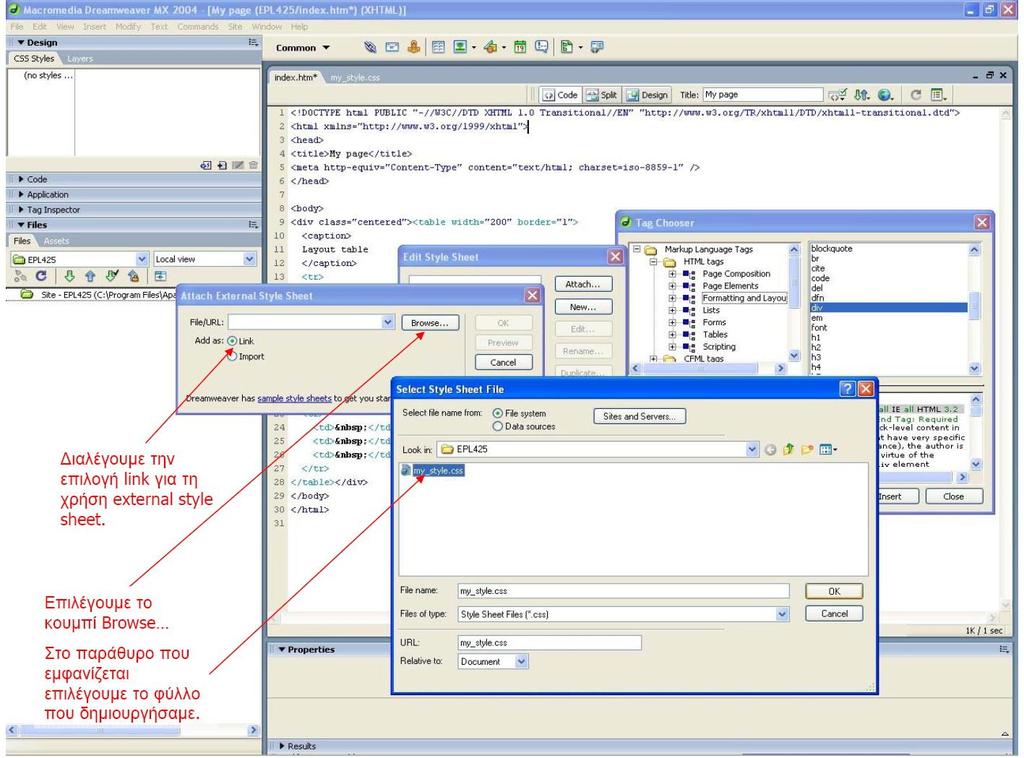Click the Preview in Browser globe icon
Screen dimensions: 1024x758
886,95
